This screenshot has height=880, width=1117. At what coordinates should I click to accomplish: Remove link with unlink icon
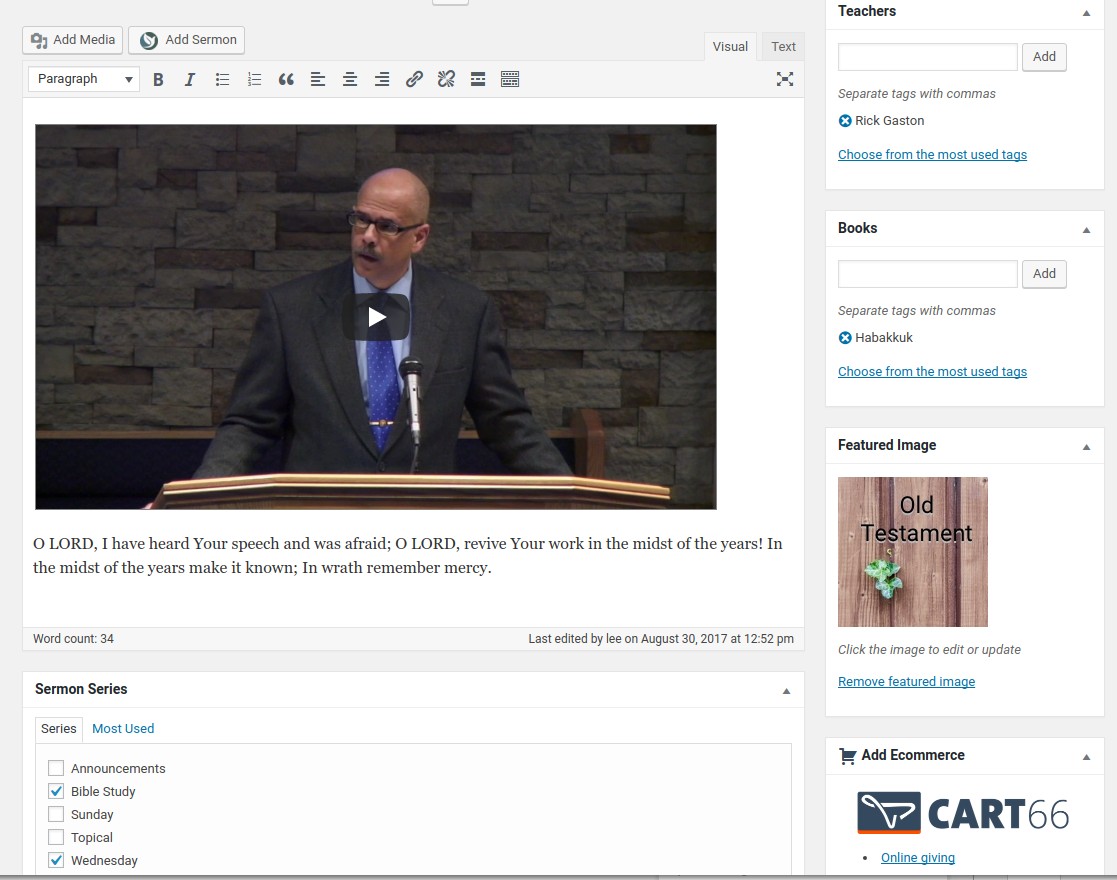pos(446,79)
